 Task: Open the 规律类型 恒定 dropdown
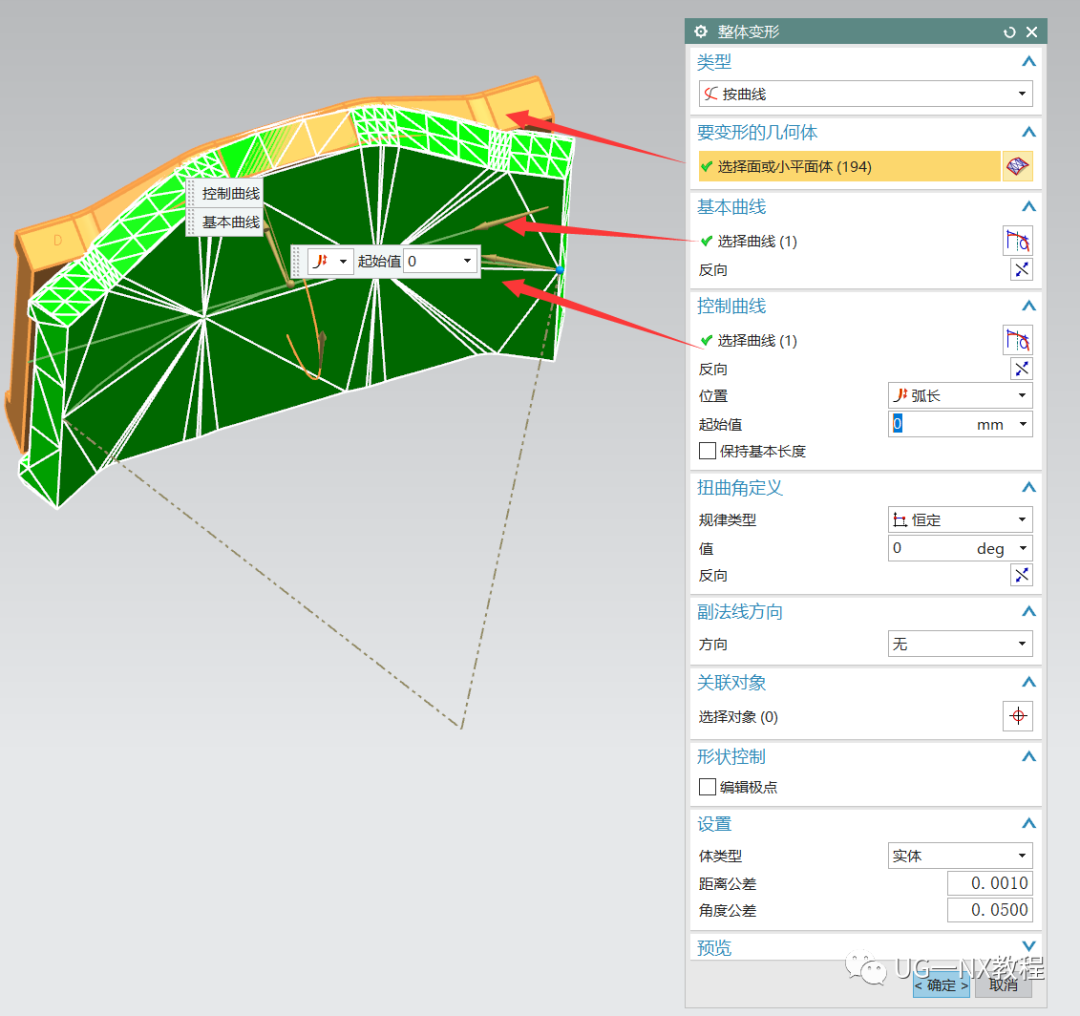tap(960, 519)
